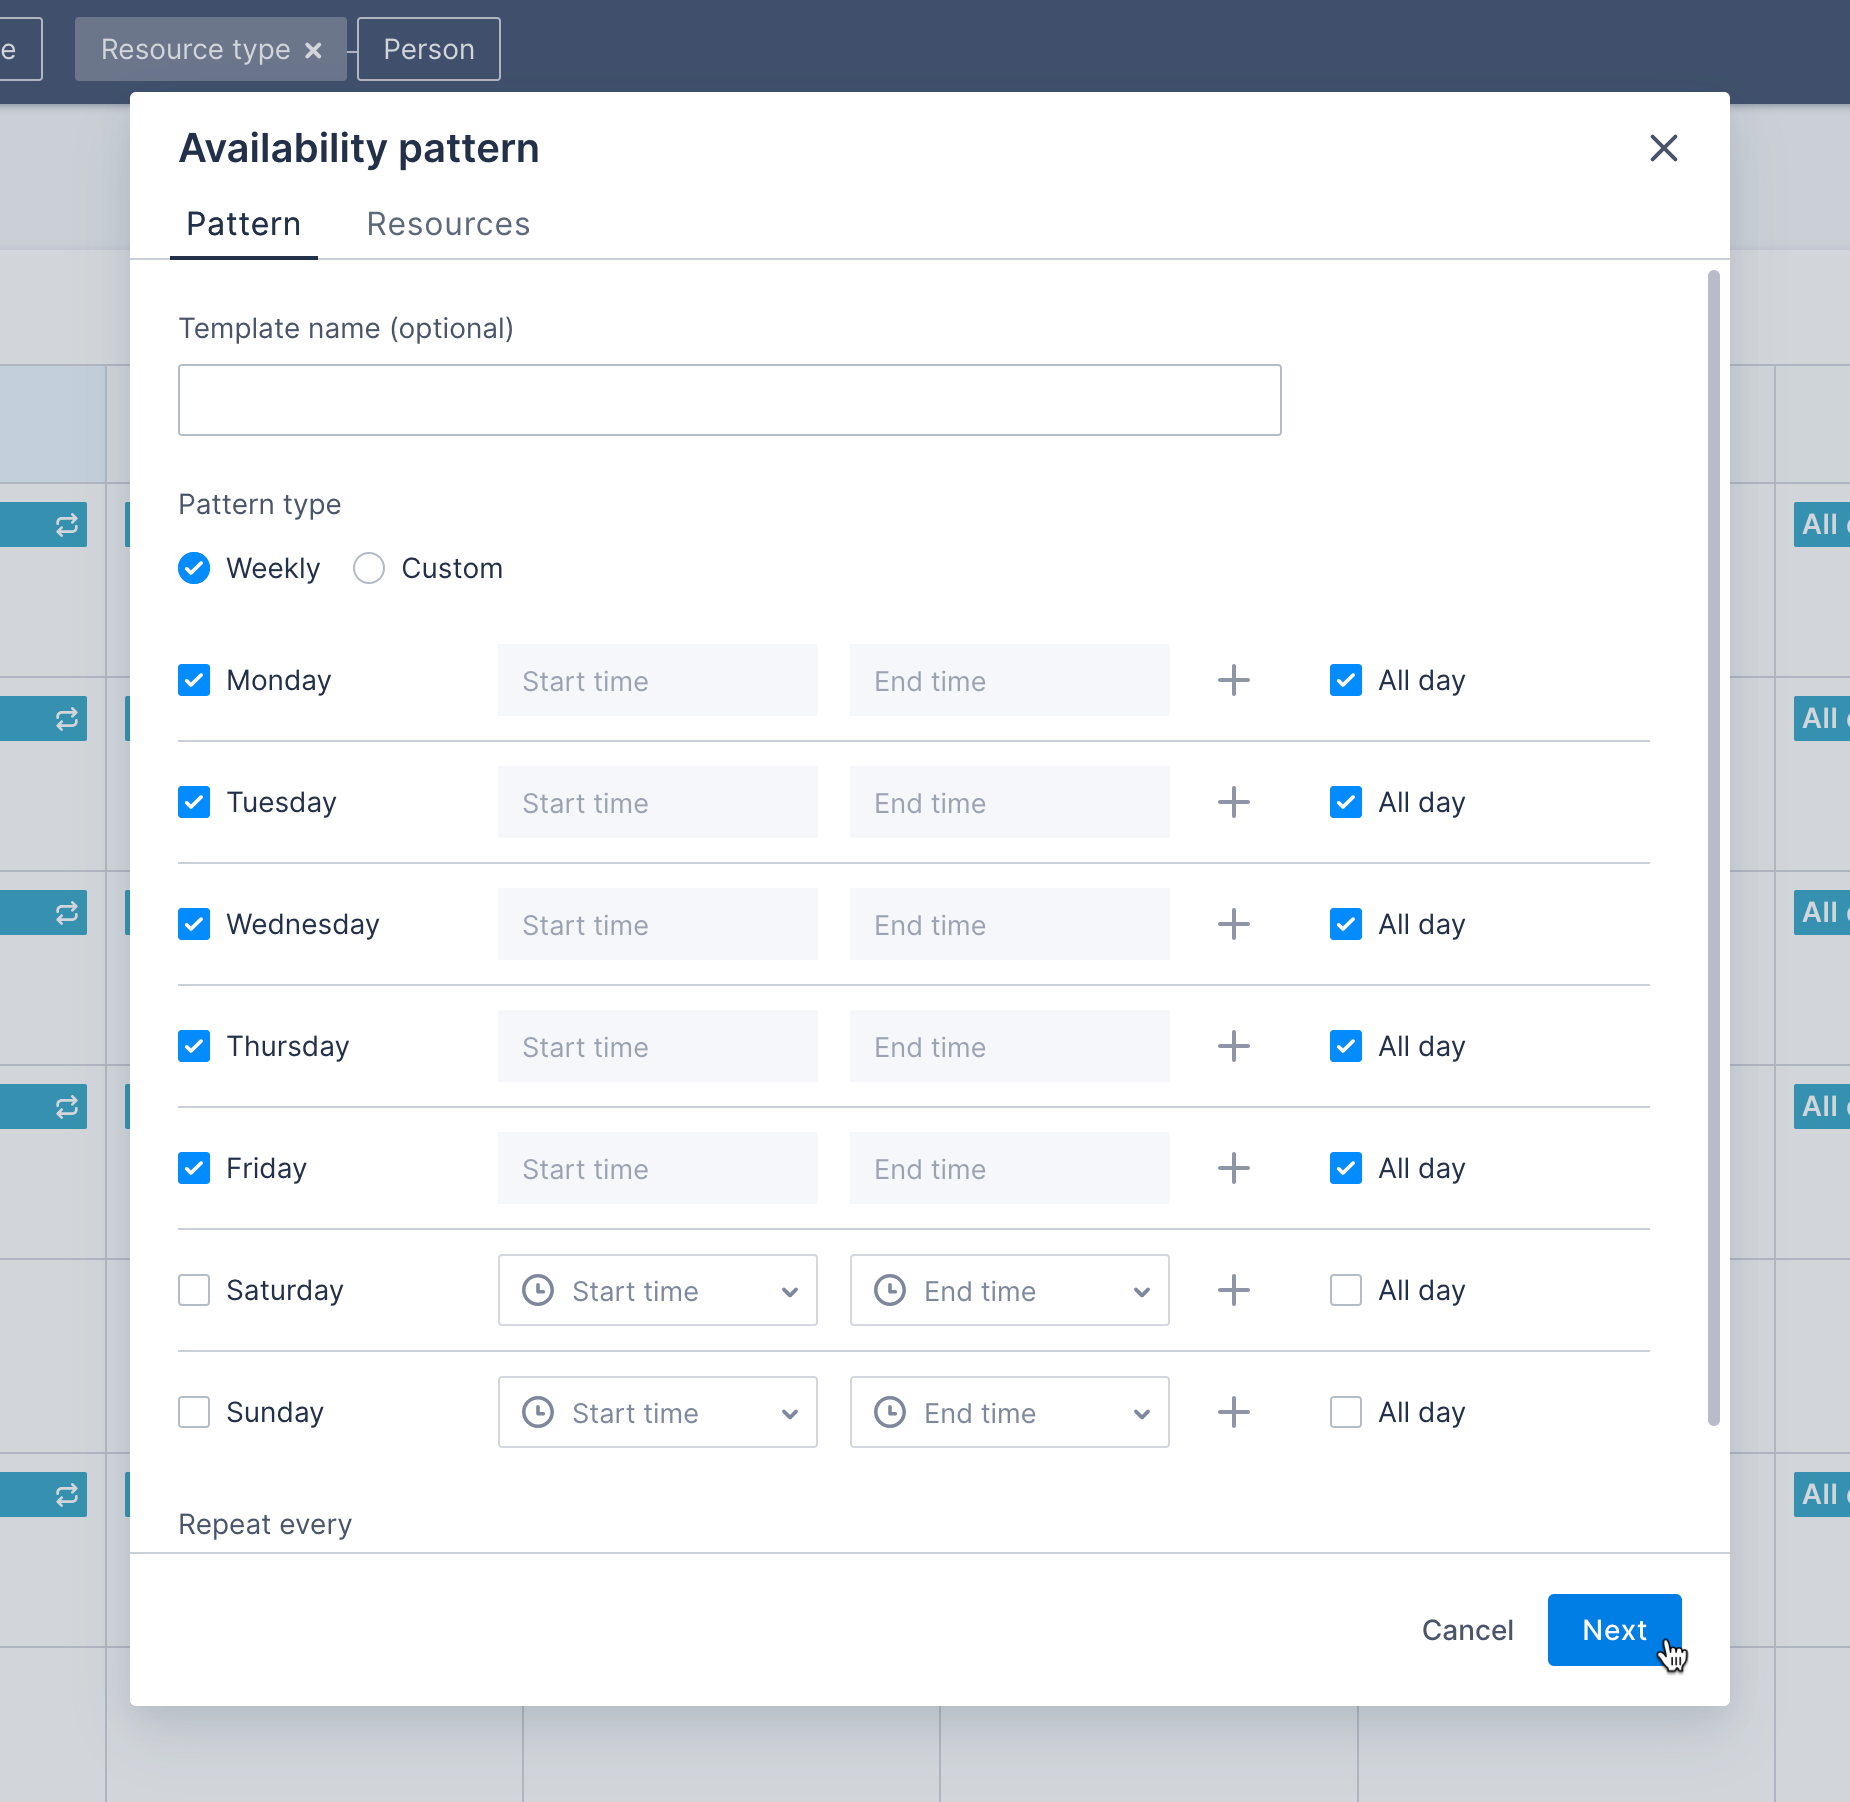
Task: Add a time slot for Saturday
Action: (1233, 1290)
